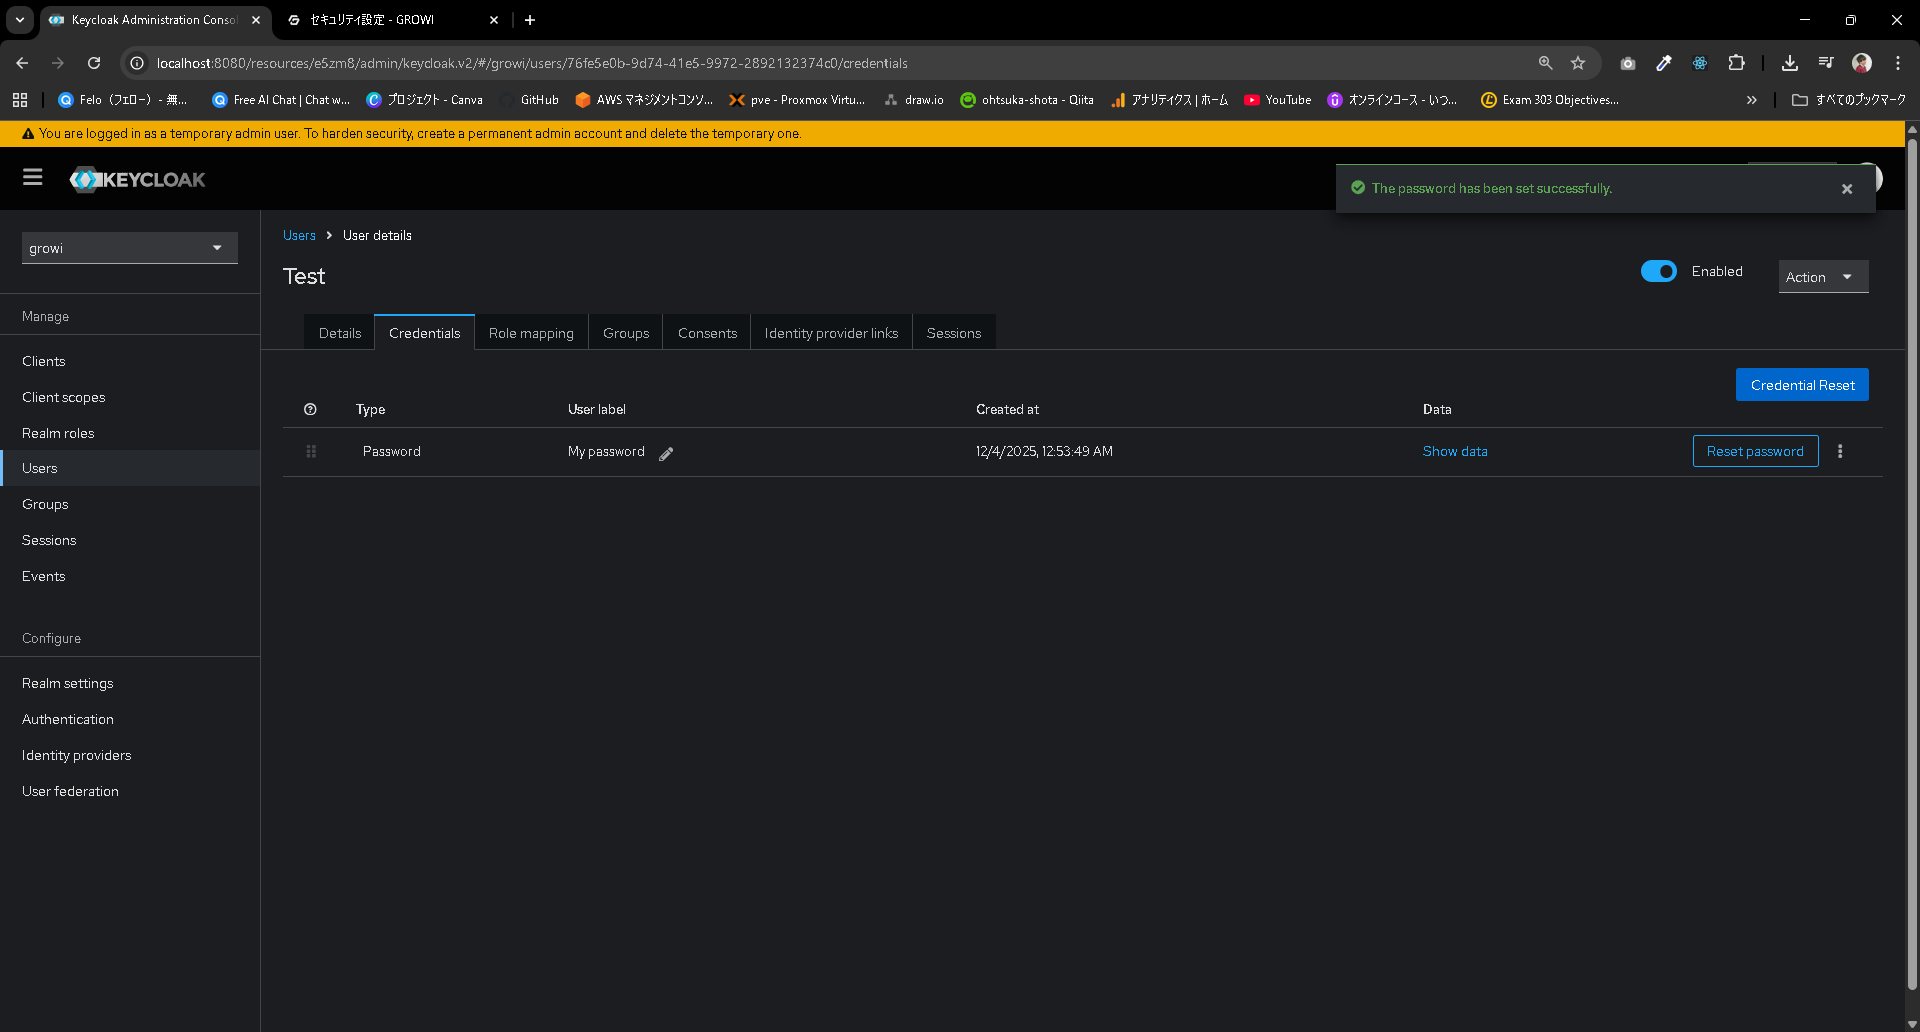Bookmark this page with the star icon
Screen dimensions: 1920x1032
(1578, 63)
